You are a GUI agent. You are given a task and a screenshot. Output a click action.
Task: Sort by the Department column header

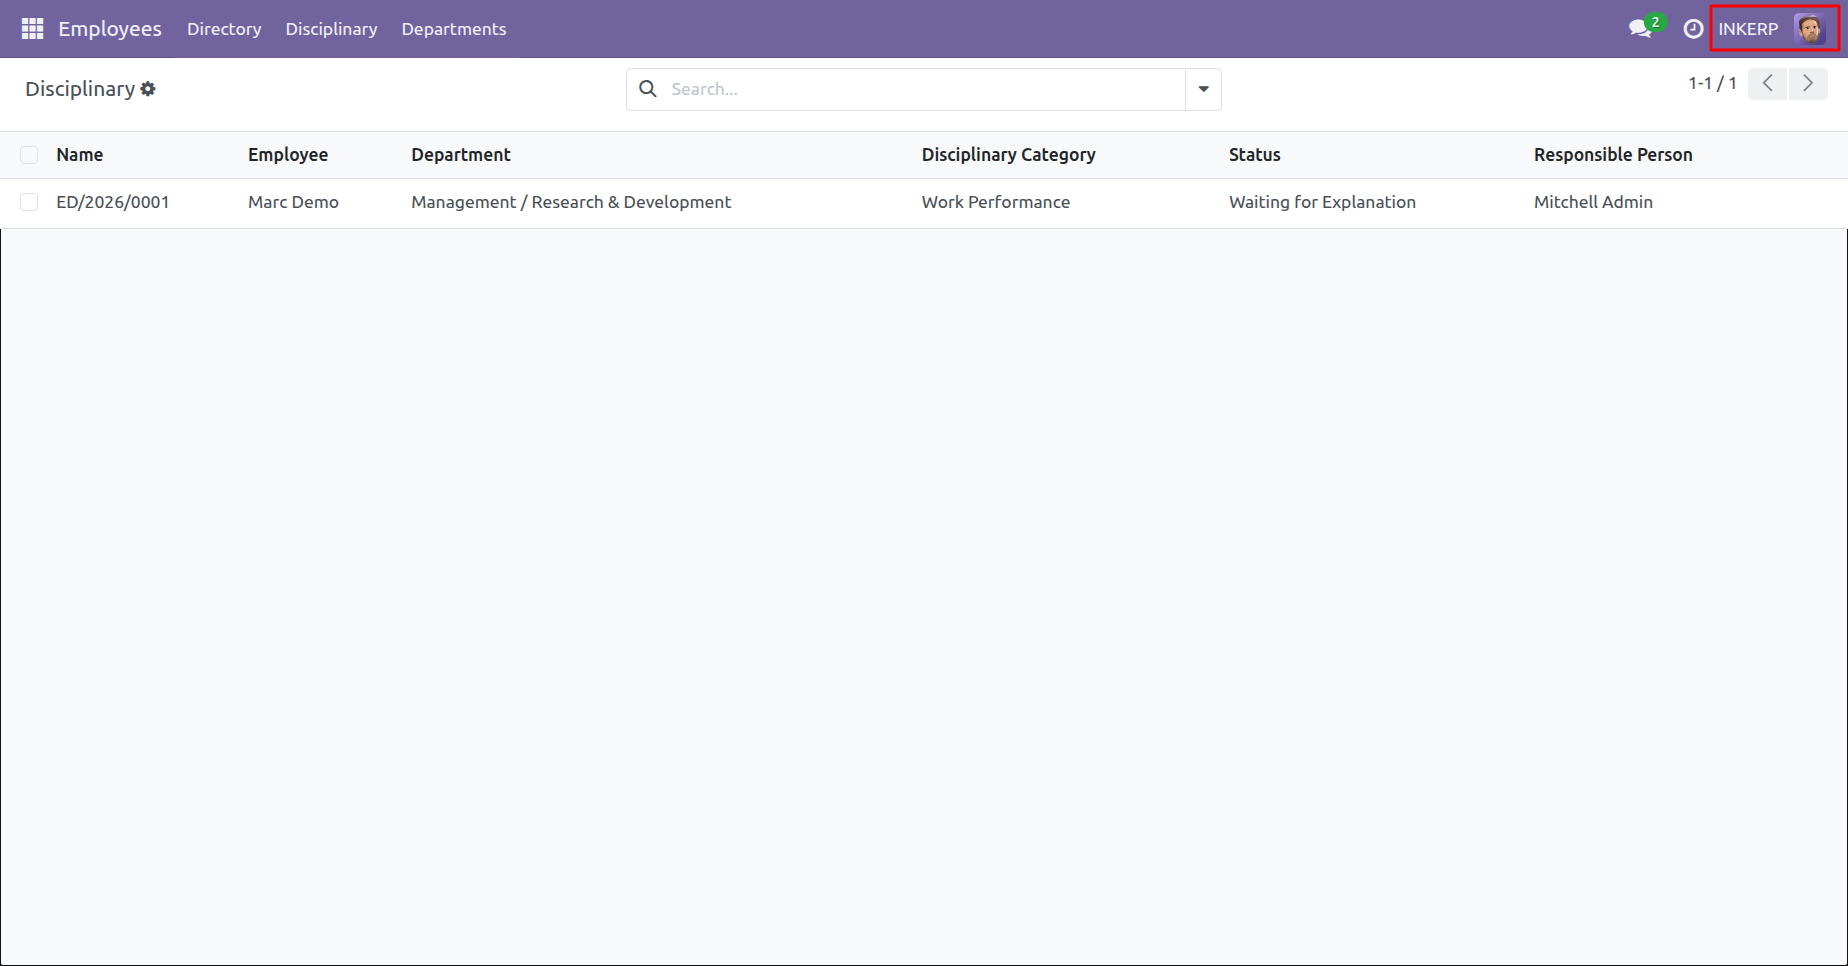coord(461,155)
